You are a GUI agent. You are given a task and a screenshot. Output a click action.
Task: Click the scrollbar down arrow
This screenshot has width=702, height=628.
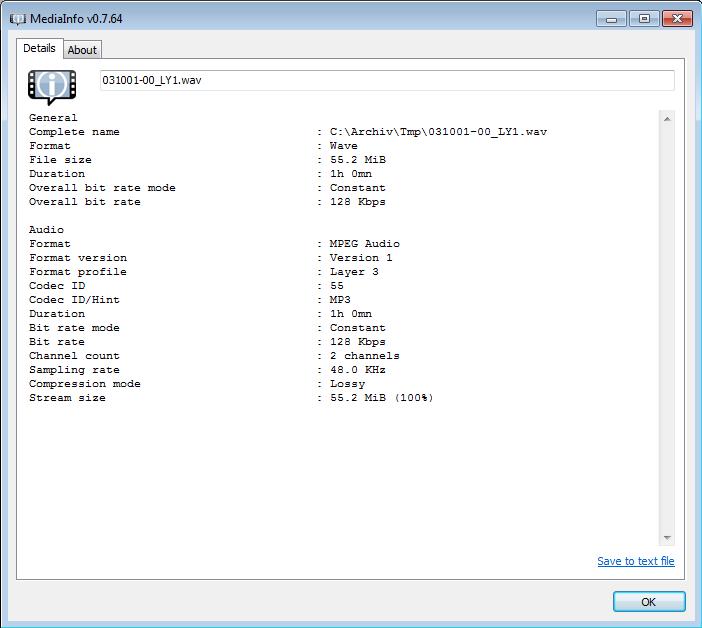[667, 538]
